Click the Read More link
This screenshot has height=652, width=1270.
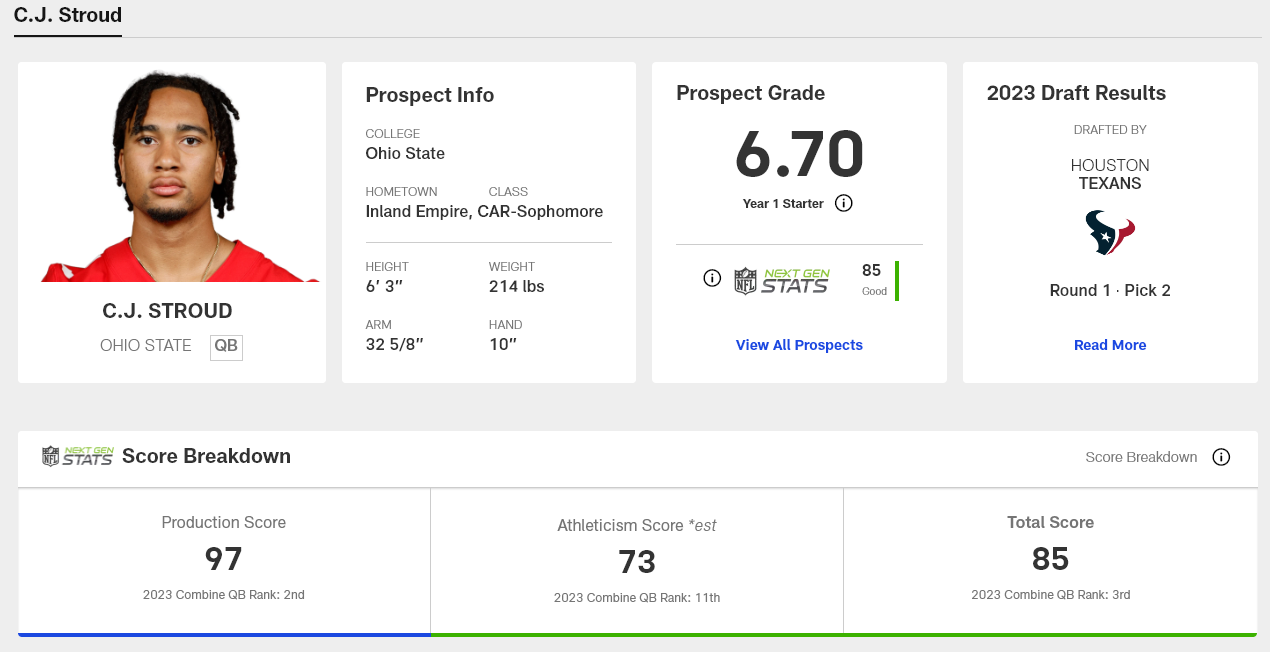(x=1110, y=345)
